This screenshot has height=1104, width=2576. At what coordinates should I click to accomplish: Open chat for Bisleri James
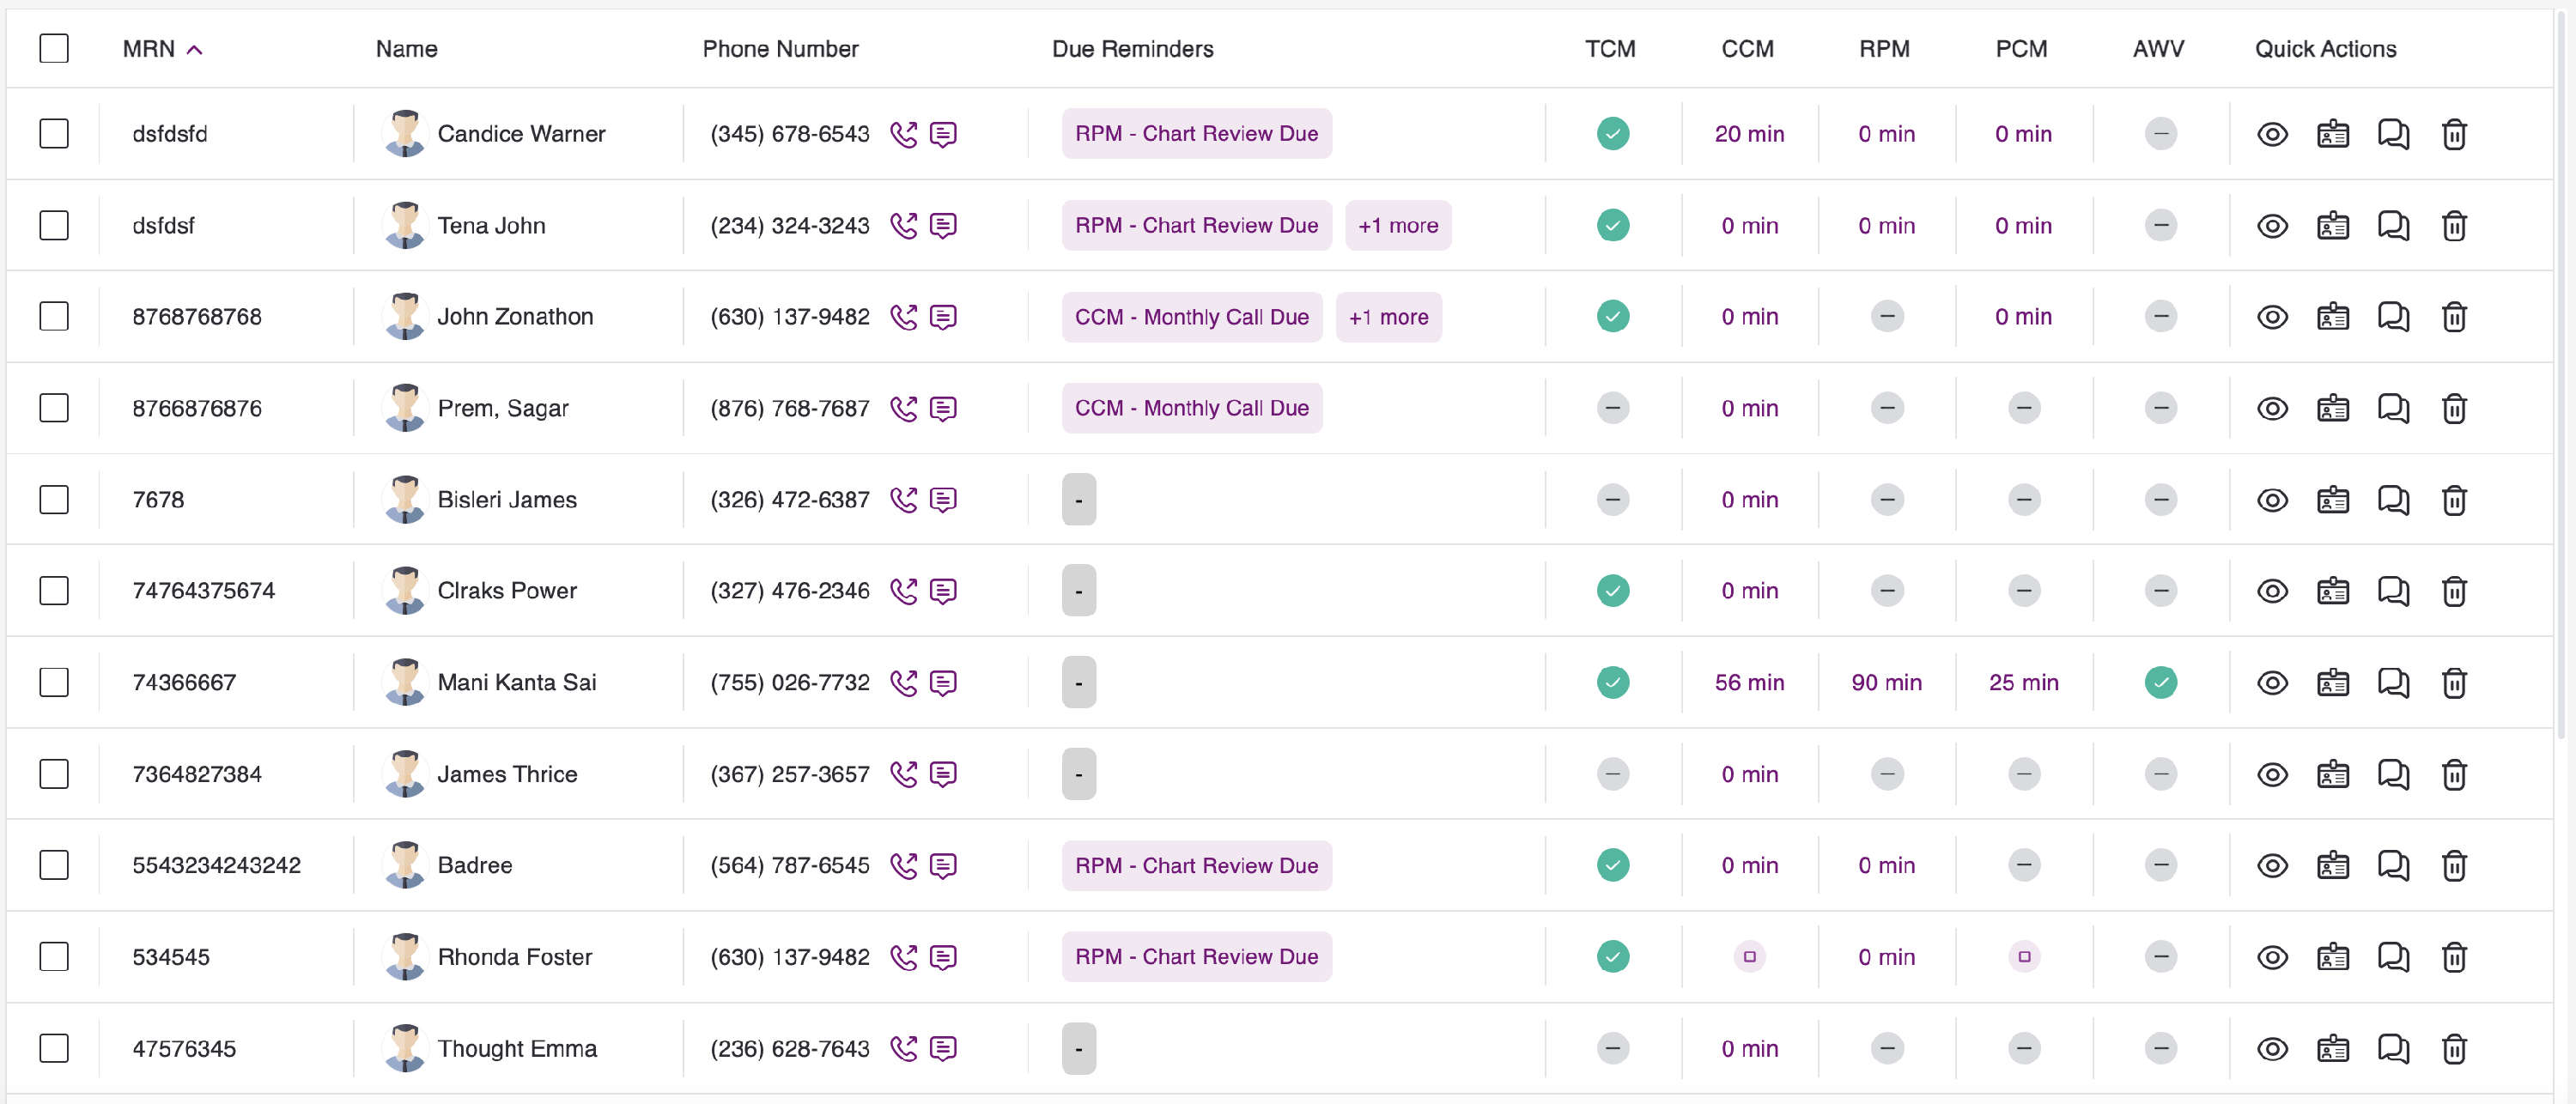click(x=2393, y=500)
